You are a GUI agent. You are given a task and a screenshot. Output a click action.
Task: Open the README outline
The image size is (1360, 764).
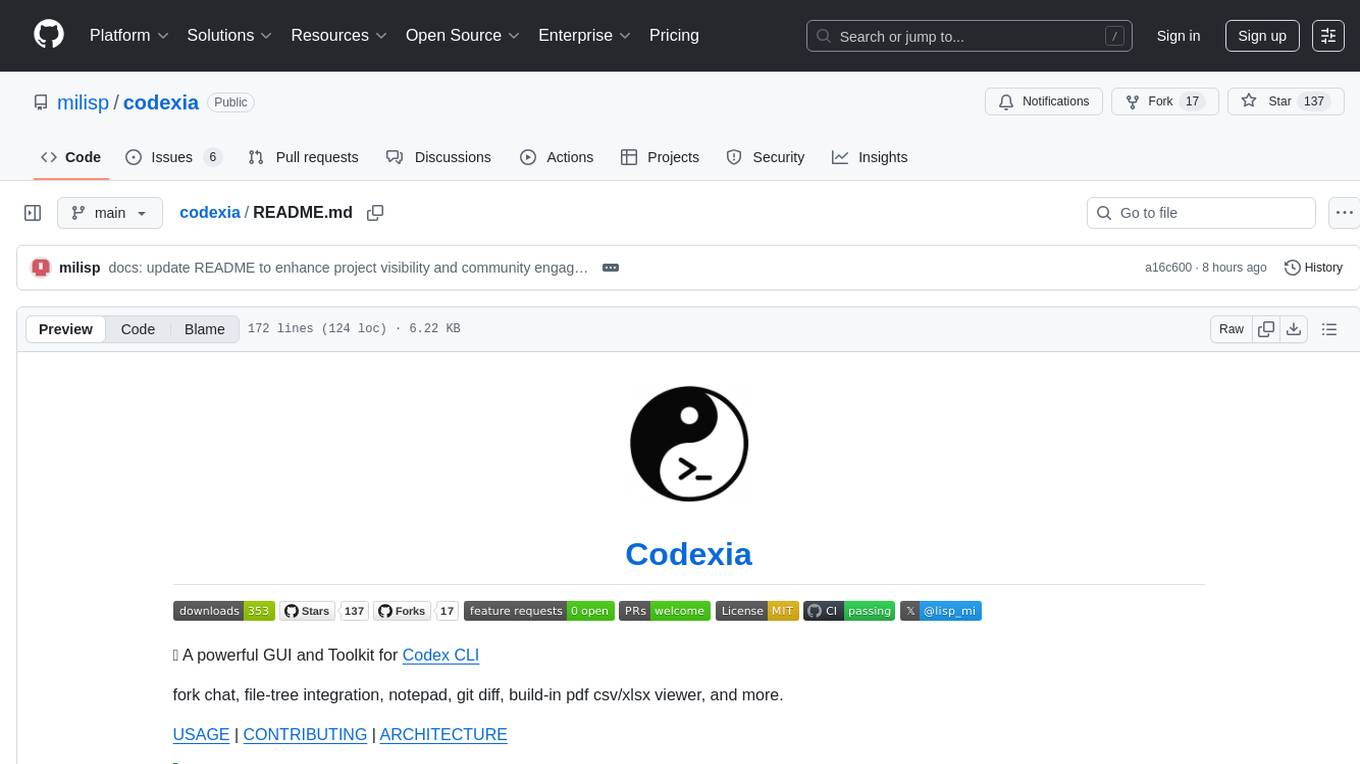tap(1329, 329)
